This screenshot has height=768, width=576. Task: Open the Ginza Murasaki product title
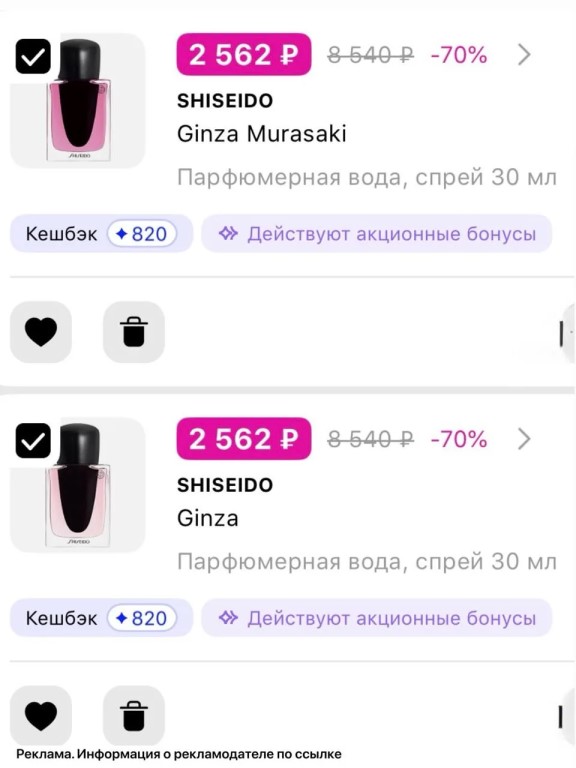tap(262, 134)
